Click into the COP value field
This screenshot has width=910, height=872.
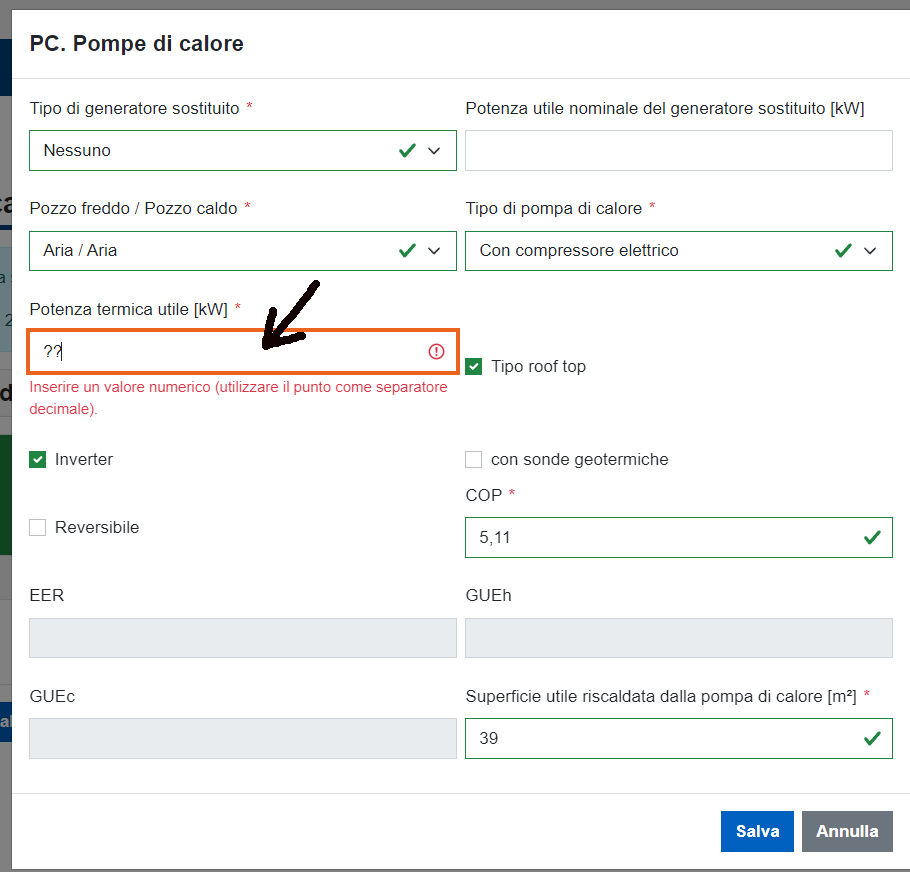tap(678, 537)
